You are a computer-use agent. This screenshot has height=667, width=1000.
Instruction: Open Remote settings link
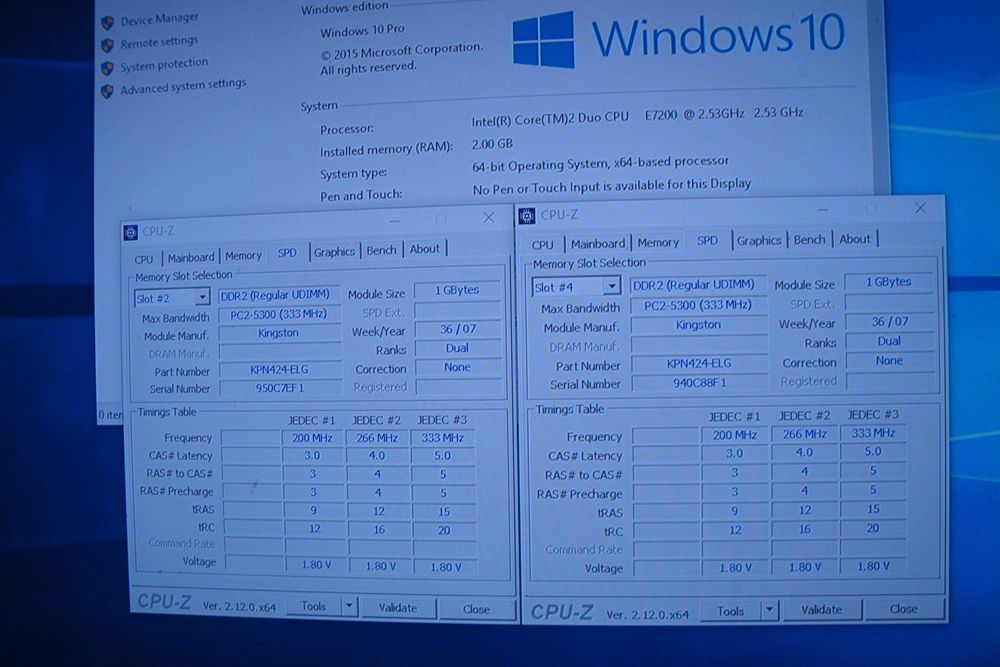point(159,42)
